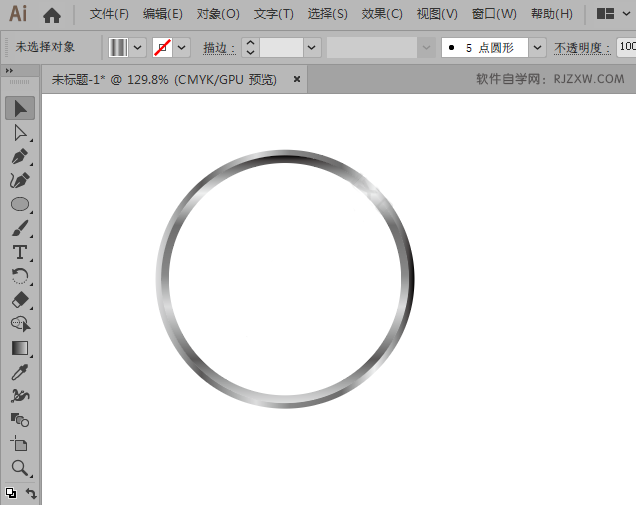Pick the Ellipse tool
The height and width of the screenshot is (505, 636).
[20, 204]
